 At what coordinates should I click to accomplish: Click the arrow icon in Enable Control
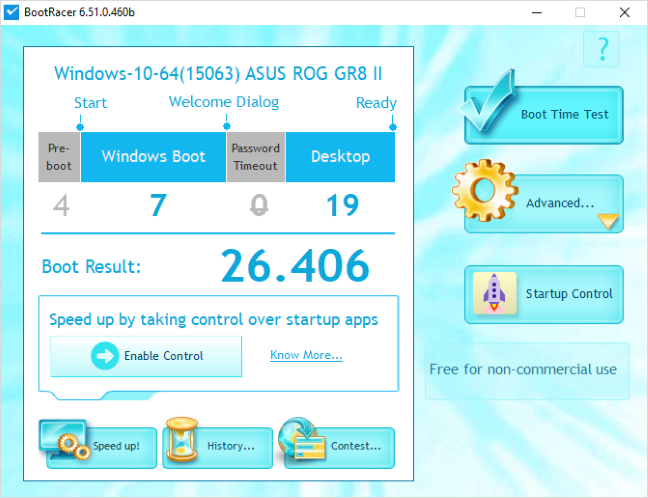point(105,355)
